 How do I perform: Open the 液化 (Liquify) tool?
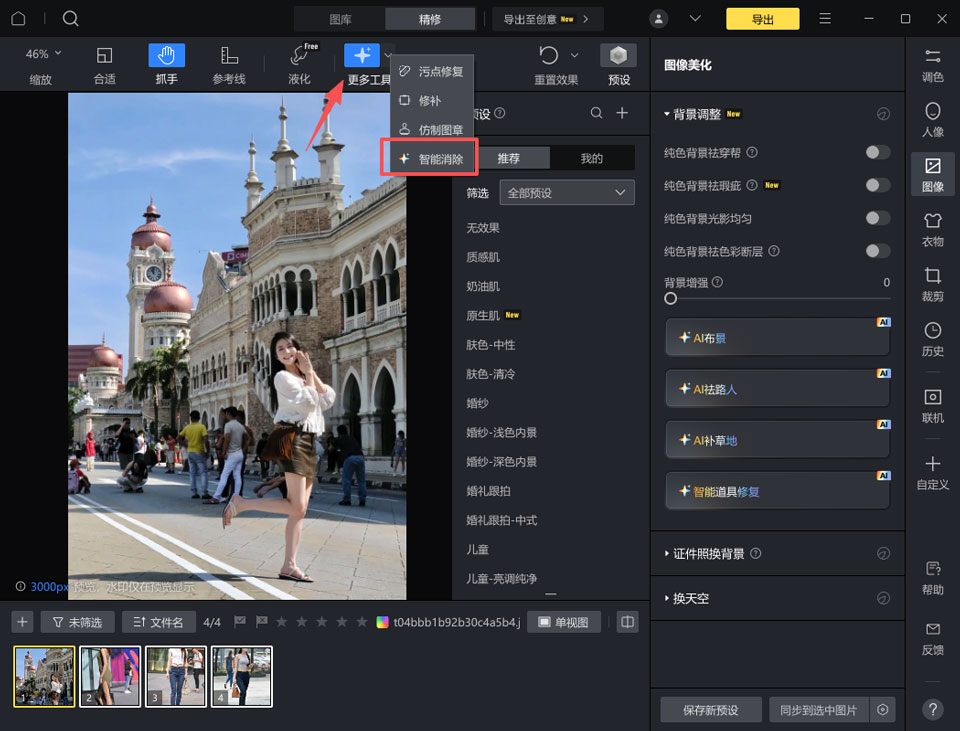click(298, 60)
